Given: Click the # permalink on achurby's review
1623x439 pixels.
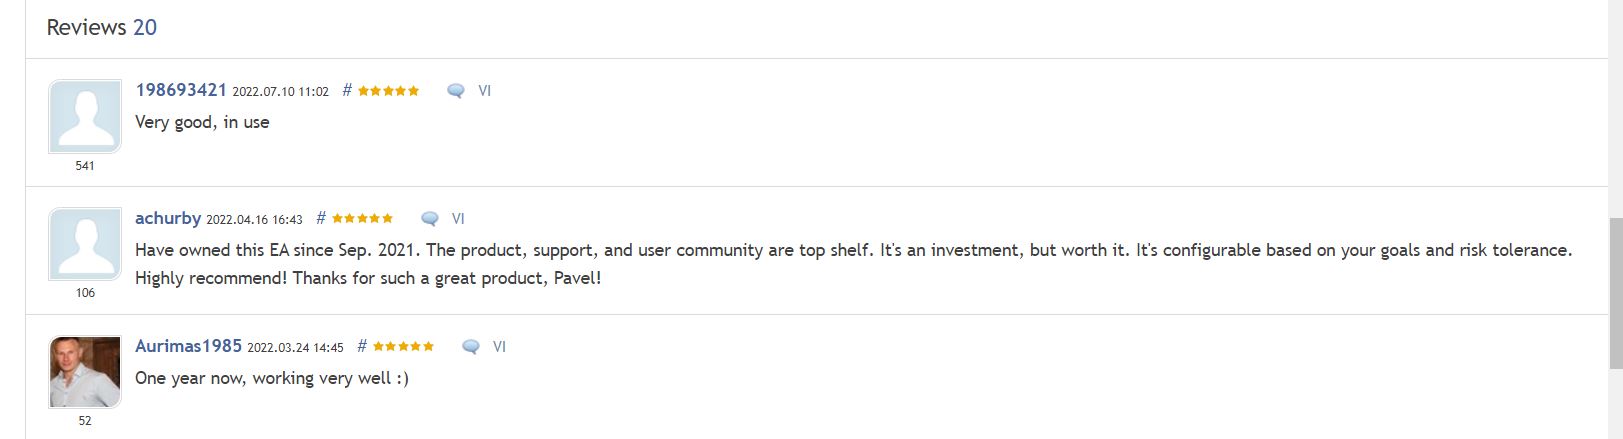Looking at the screenshot, I should pos(321,218).
